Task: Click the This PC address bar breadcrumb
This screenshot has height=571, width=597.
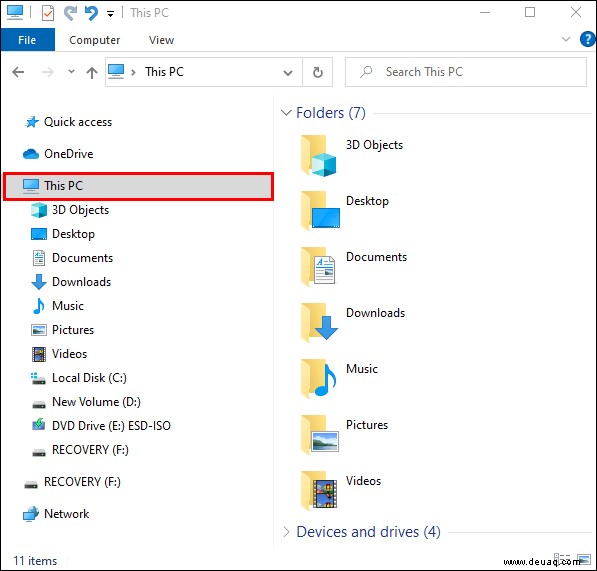Action: point(164,72)
